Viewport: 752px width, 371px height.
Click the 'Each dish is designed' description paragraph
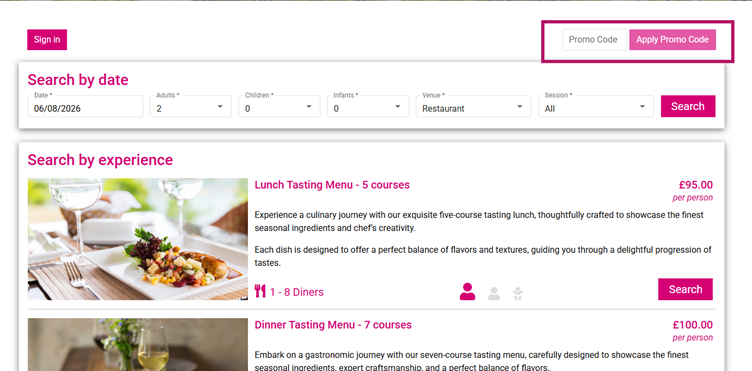483,256
